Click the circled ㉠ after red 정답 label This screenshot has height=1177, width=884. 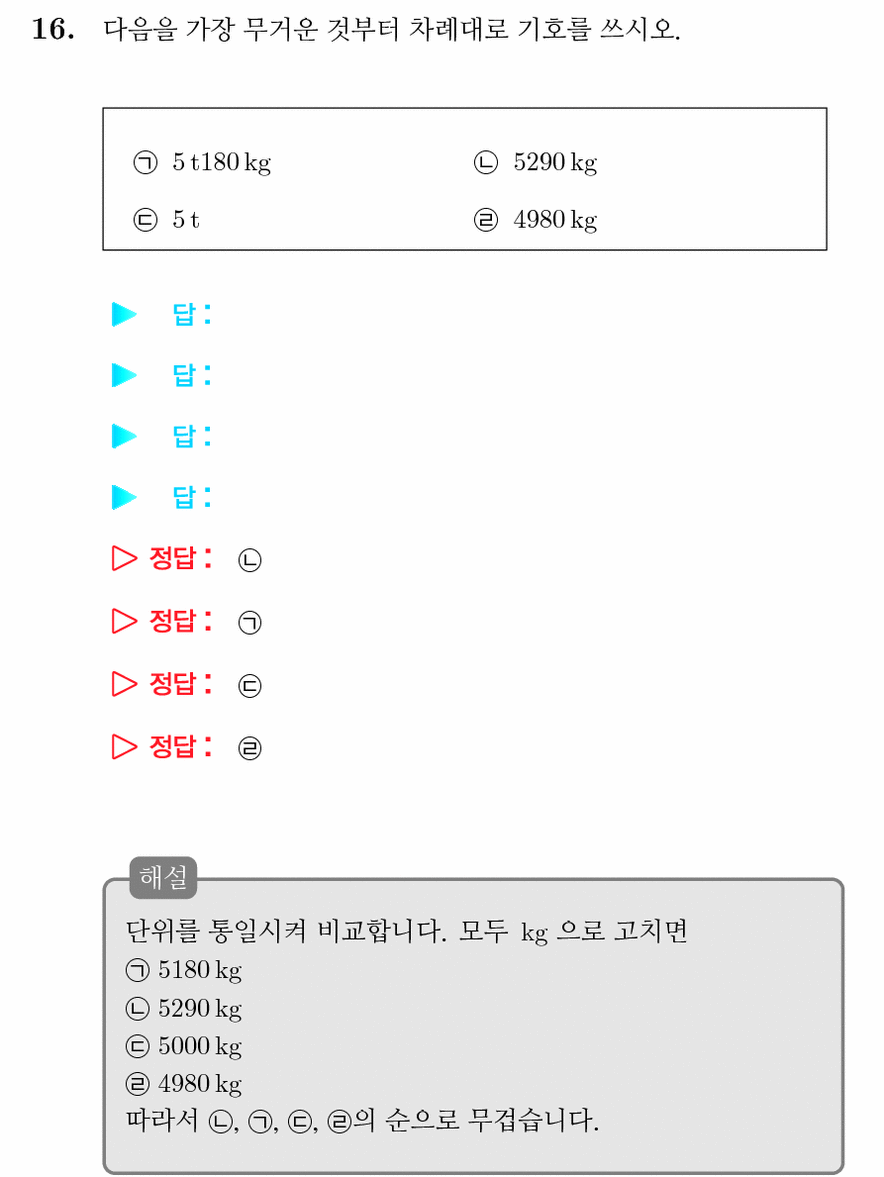point(250,623)
